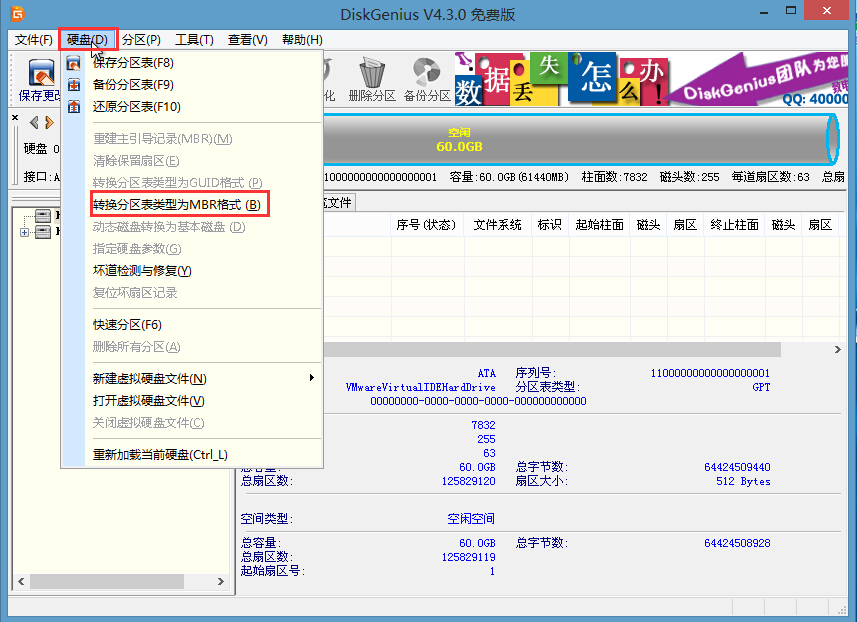Image resolution: width=857 pixels, height=622 pixels.
Task: Click the left panel horizontal scrollbar thumb
Action: click(x=107, y=582)
